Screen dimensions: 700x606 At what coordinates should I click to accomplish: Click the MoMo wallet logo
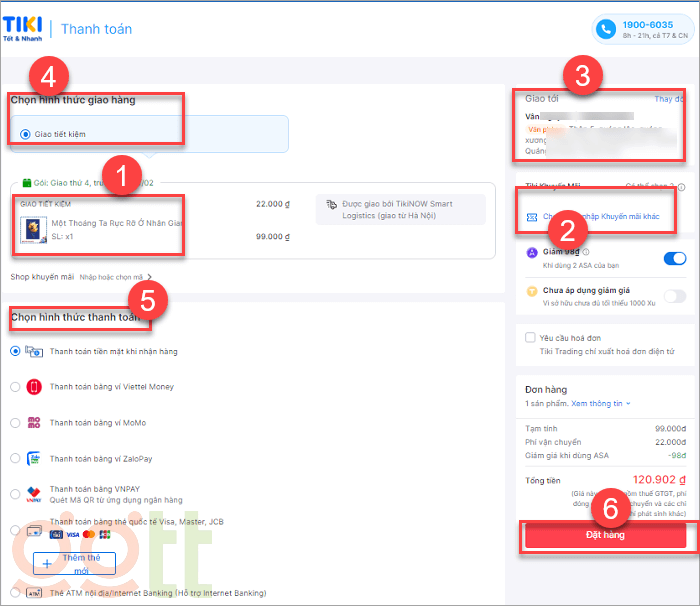coord(34,423)
